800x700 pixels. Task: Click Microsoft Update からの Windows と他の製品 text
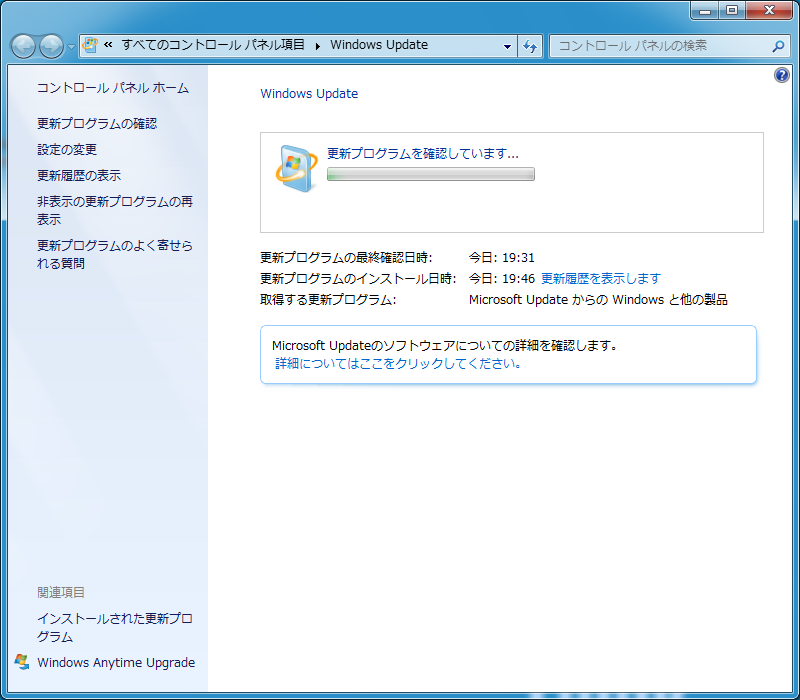click(598, 299)
